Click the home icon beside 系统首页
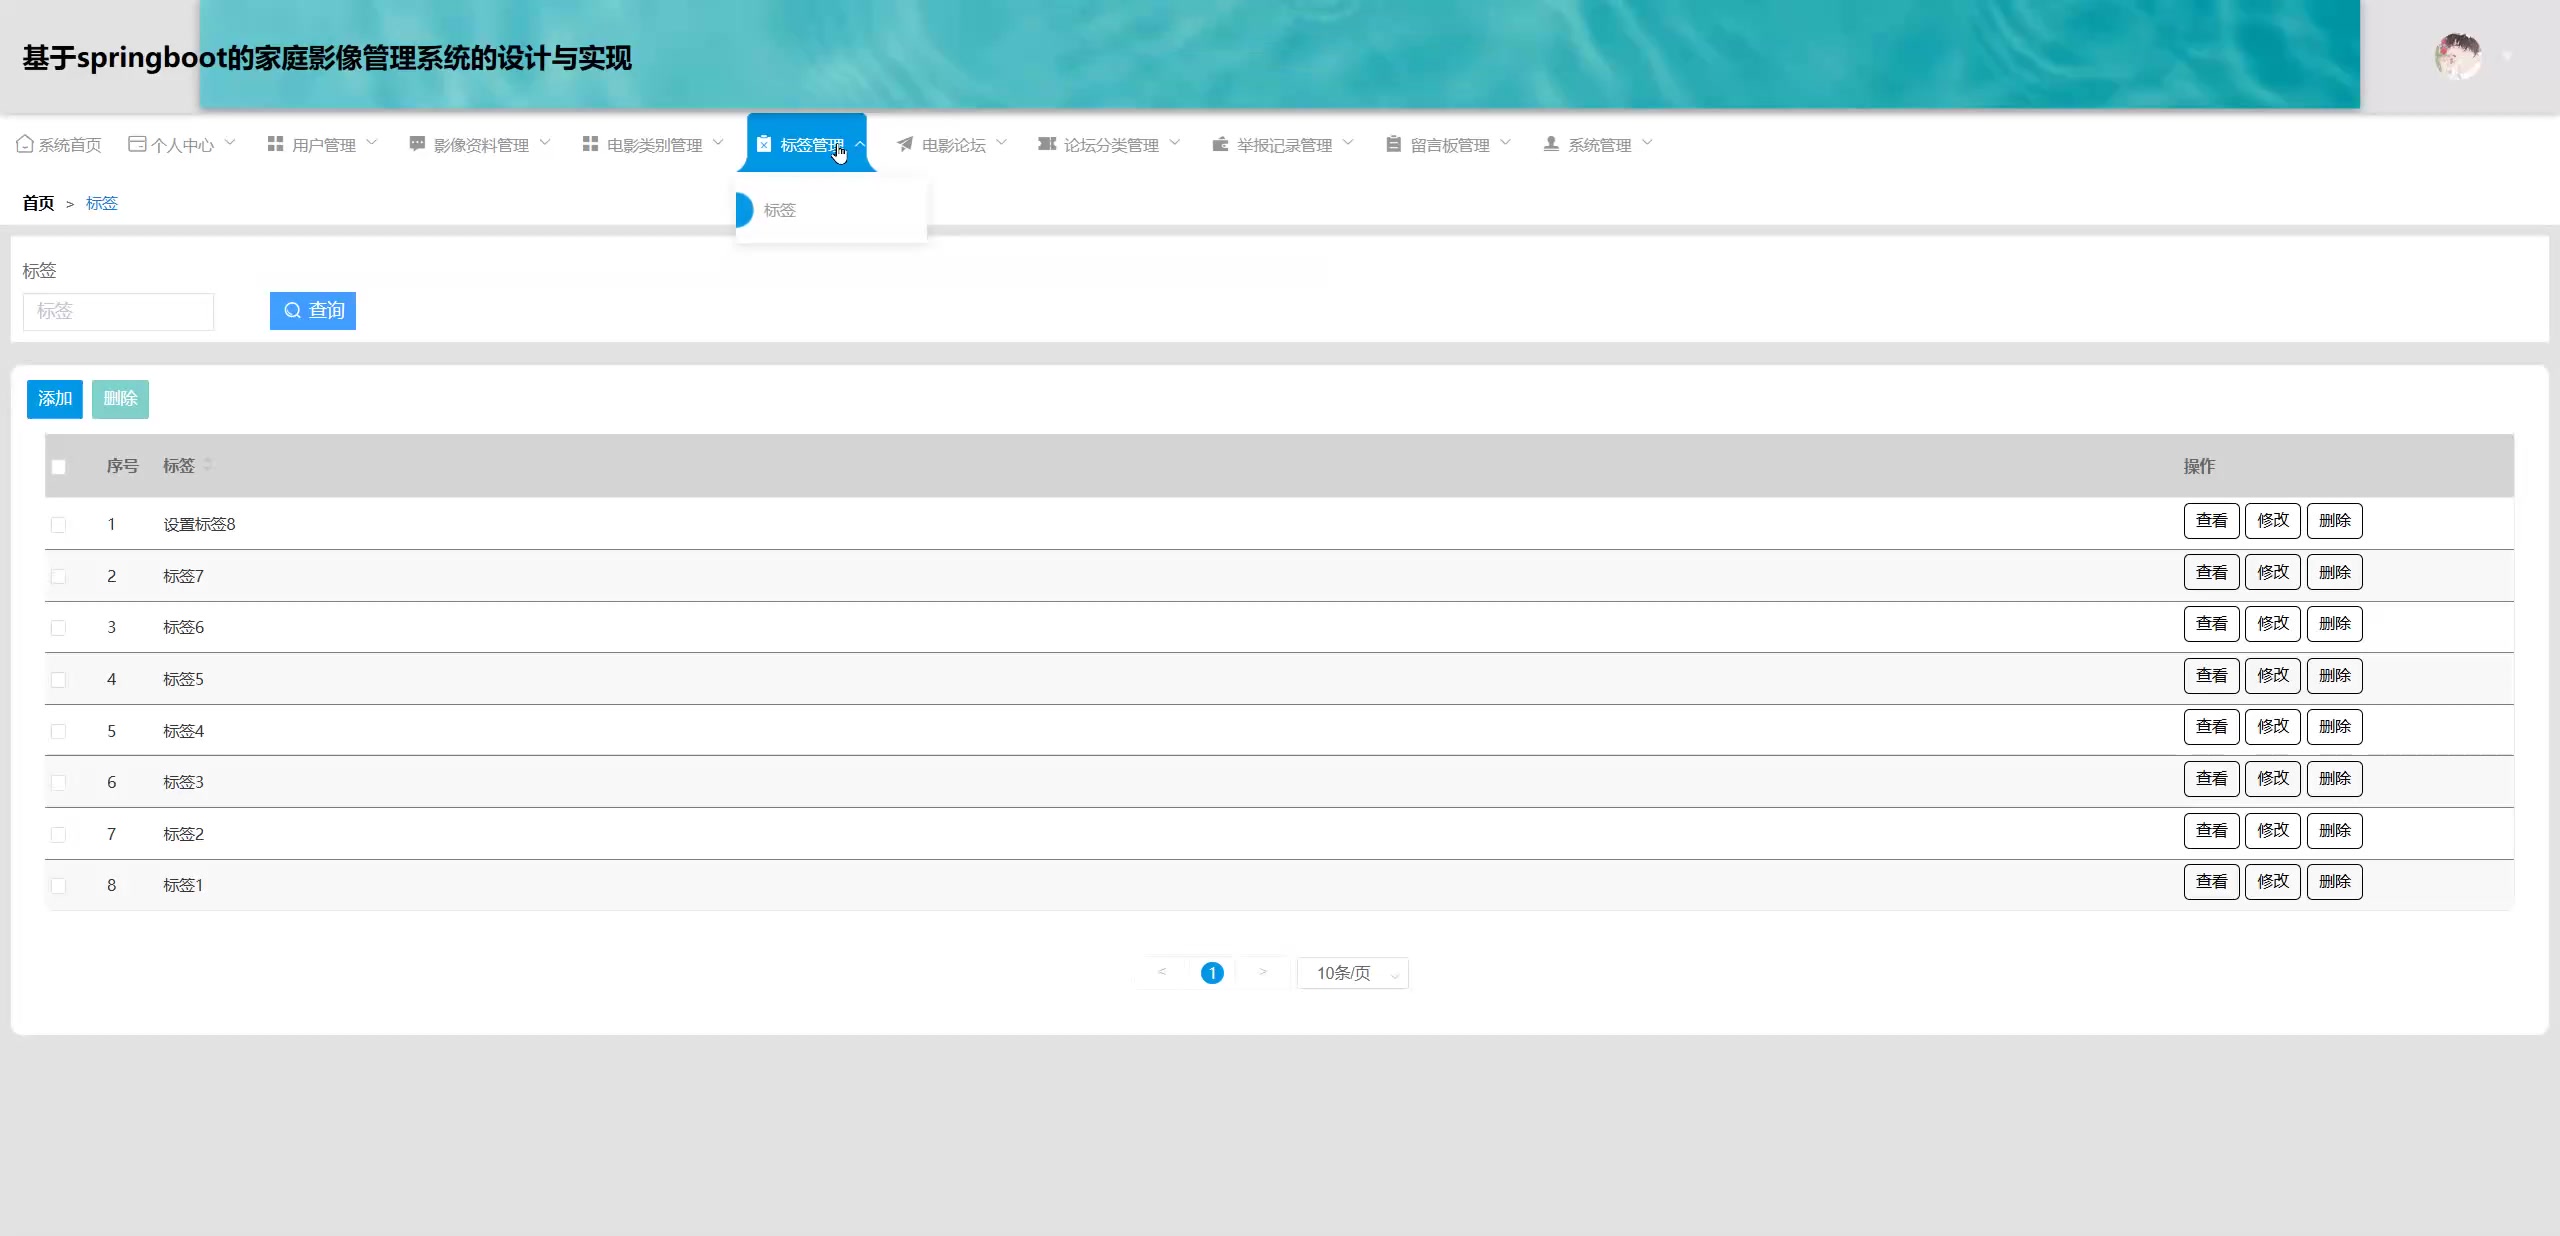This screenshot has height=1236, width=2560. pos(25,144)
